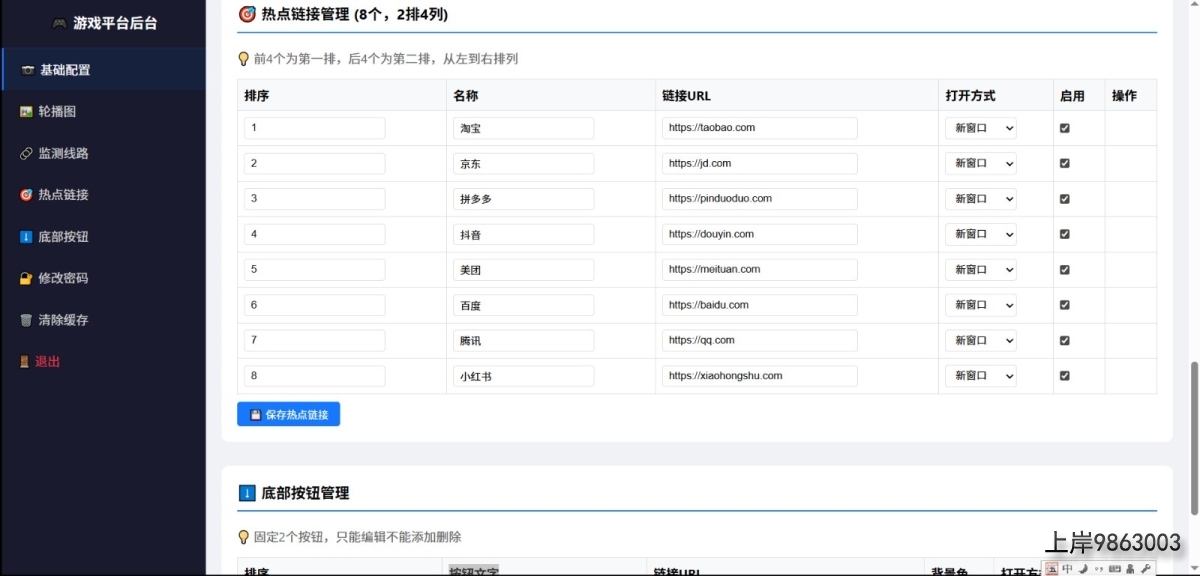Focus the https://taobao.com URL field
Image resolution: width=1200 pixels, height=576 pixels.
759,128
